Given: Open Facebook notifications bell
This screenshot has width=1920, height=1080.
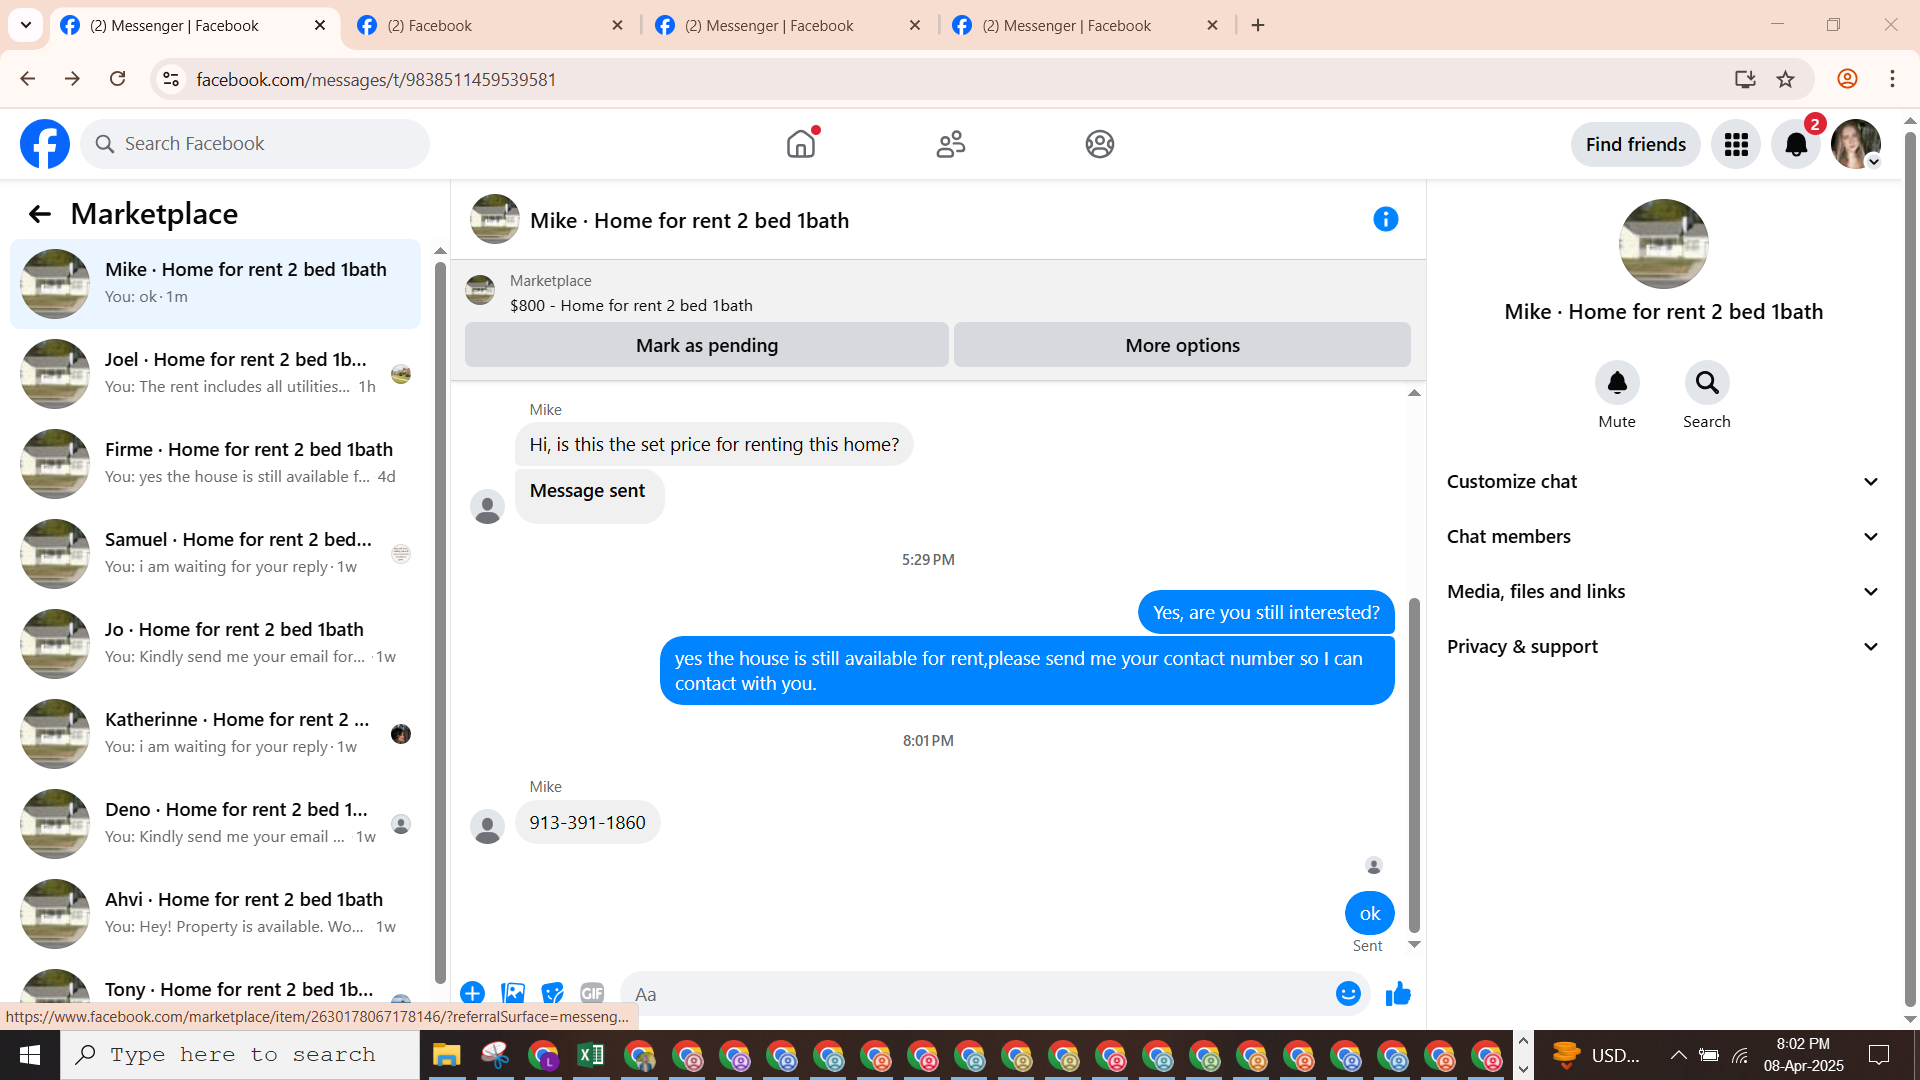Looking at the screenshot, I should [1796, 145].
